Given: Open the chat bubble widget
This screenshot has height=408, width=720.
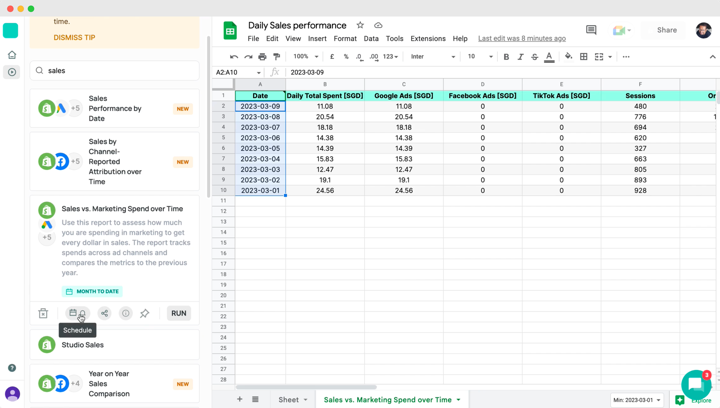Looking at the screenshot, I should point(696,385).
